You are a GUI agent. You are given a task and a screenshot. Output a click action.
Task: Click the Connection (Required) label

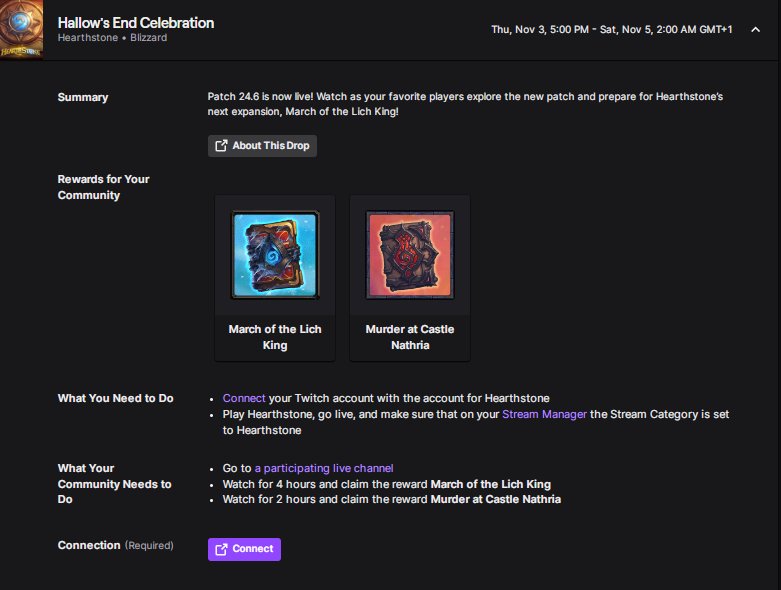pos(116,545)
